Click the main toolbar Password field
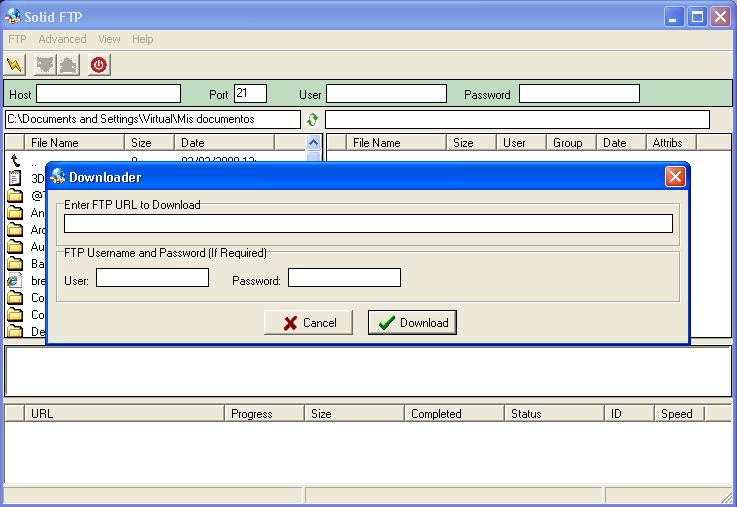This screenshot has height=507, width=737. 579,94
